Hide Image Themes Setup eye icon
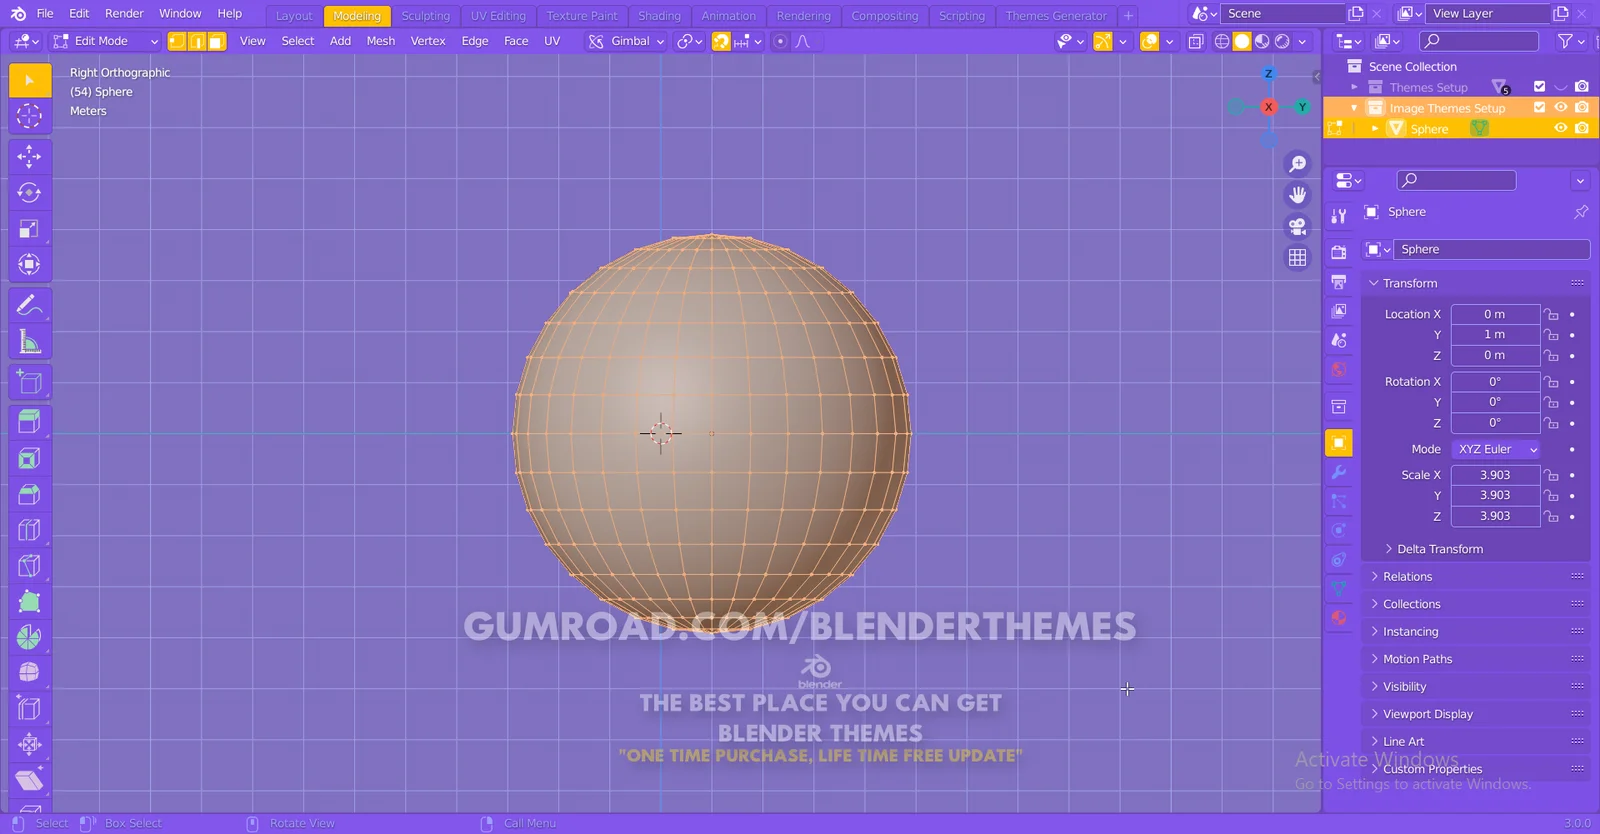Screen dimensions: 1600x834 [1561, 107]
